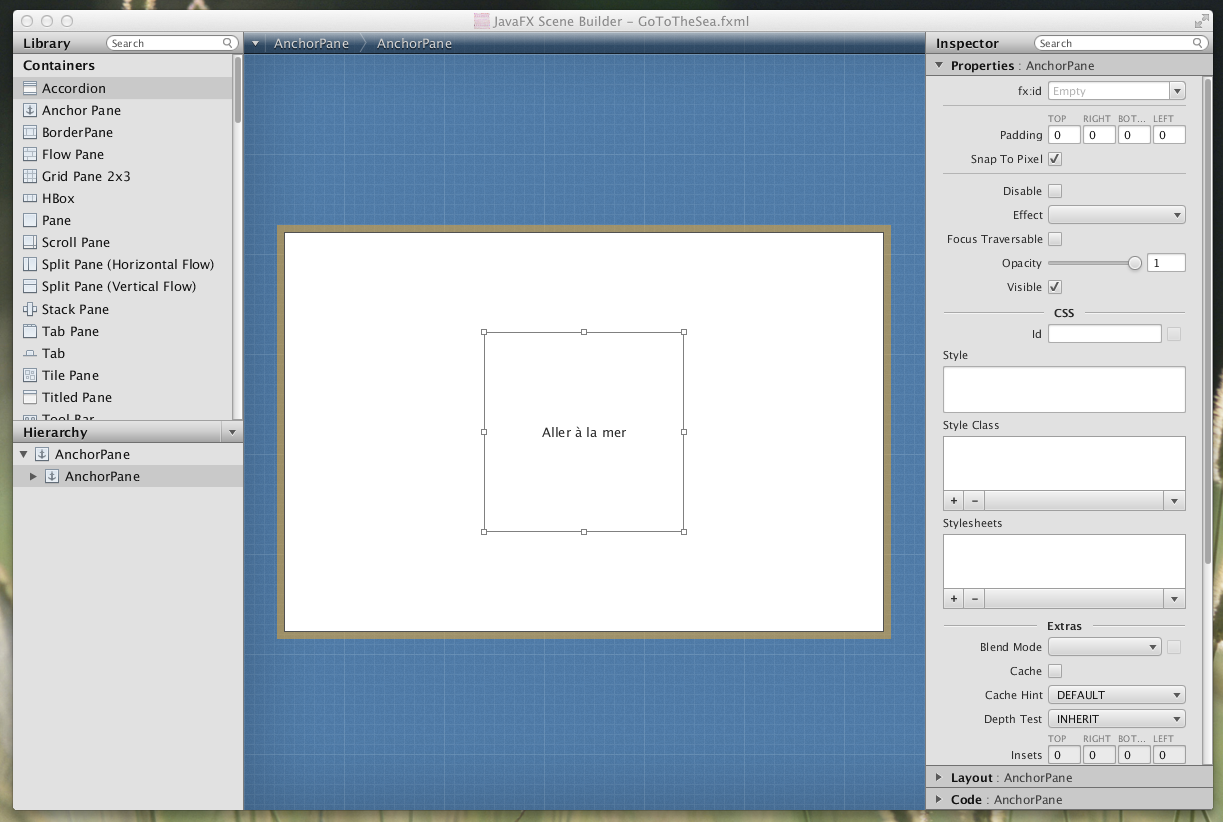Click the Accordion icon in the Library
Screen dimensions: 1223x822
(x=30, y=88)
